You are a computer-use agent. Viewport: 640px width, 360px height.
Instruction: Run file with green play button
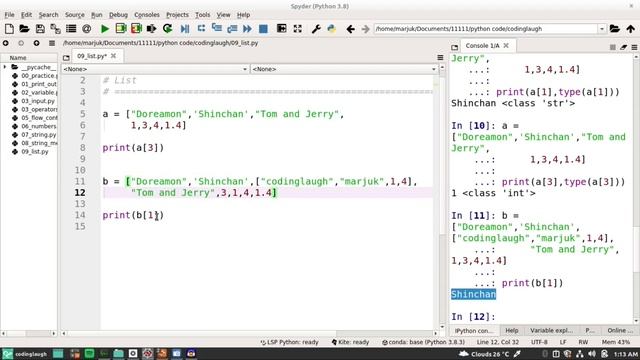(105, 29)
